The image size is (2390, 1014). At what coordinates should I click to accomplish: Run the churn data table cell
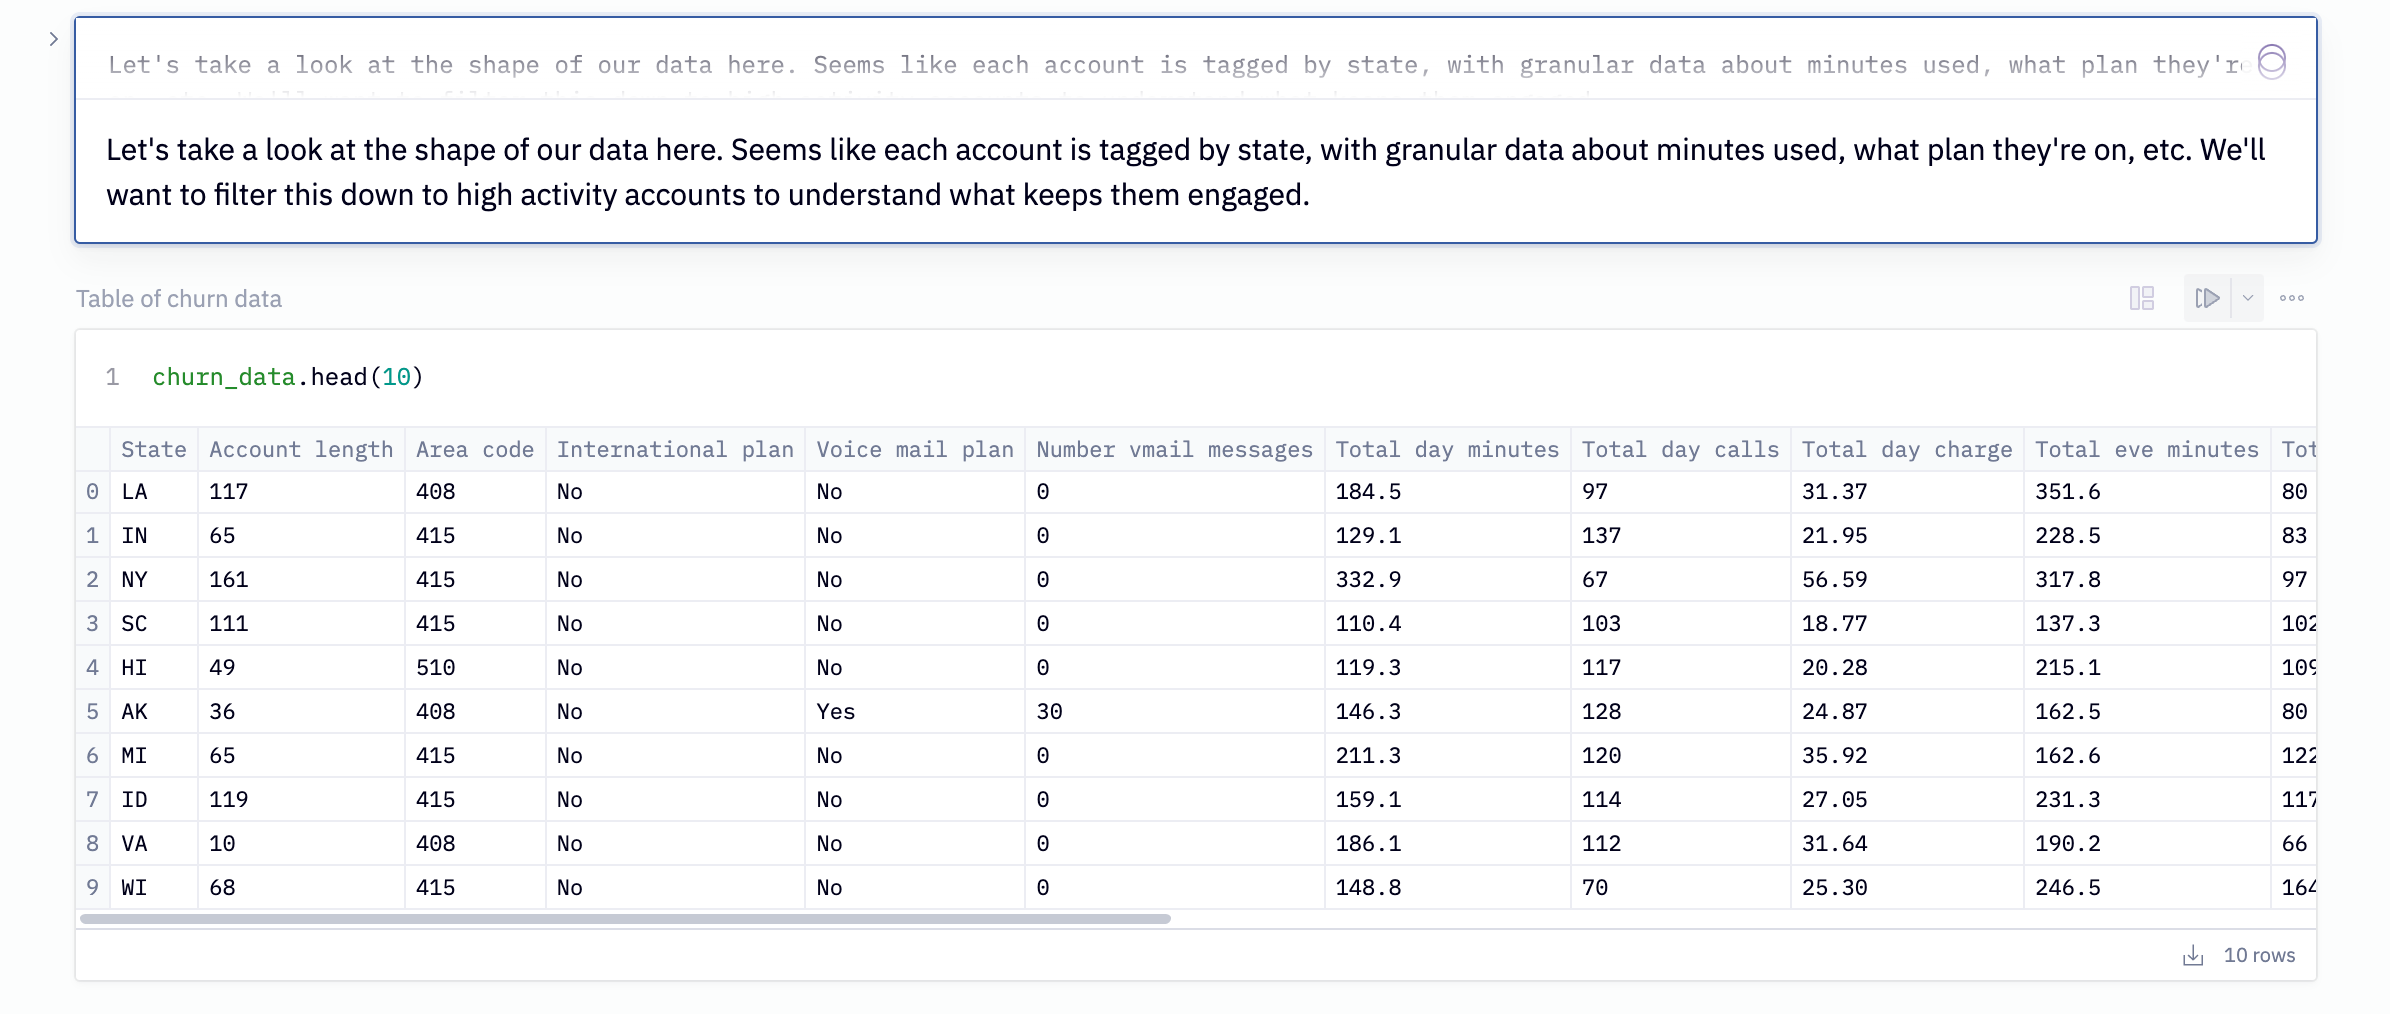(2208, 298)
